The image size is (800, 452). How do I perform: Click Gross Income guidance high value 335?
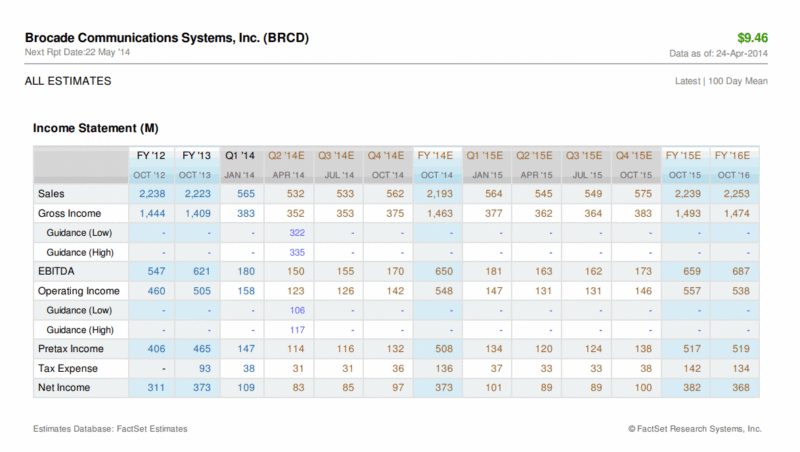(297, 253)
